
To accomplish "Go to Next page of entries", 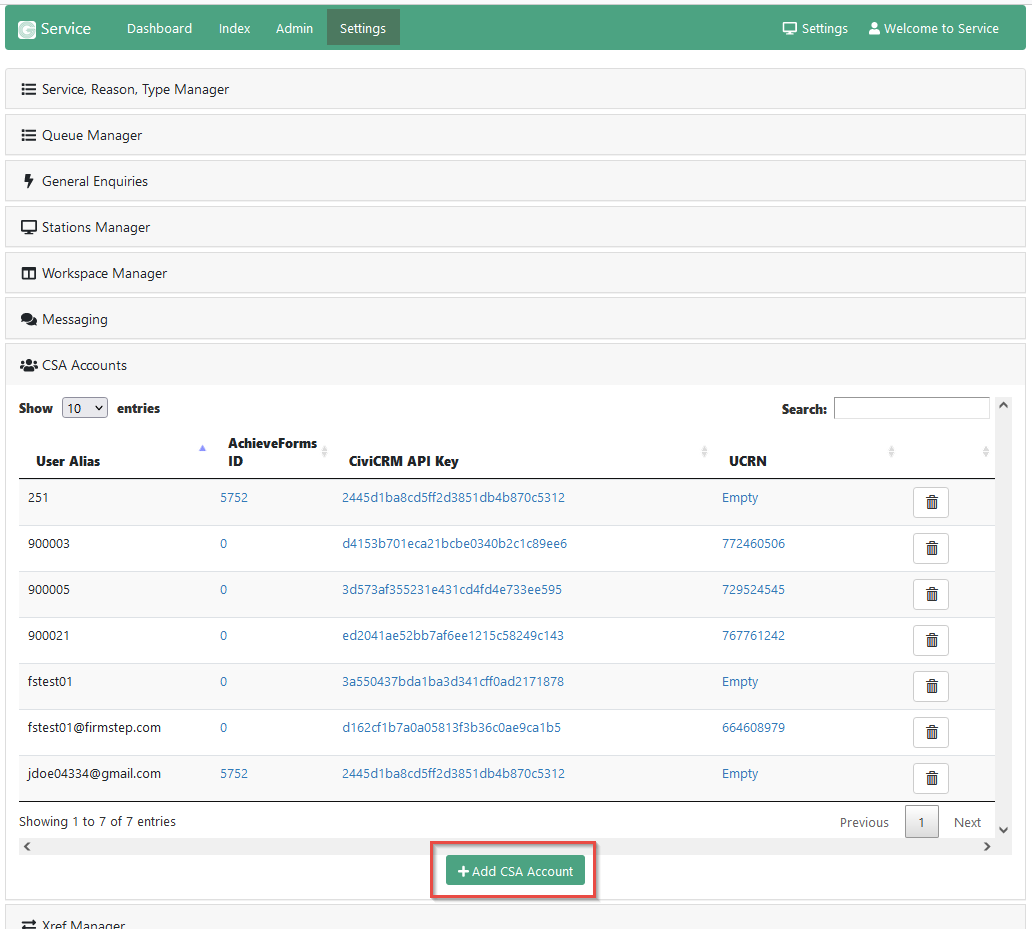I will click(x=967, y=822).
